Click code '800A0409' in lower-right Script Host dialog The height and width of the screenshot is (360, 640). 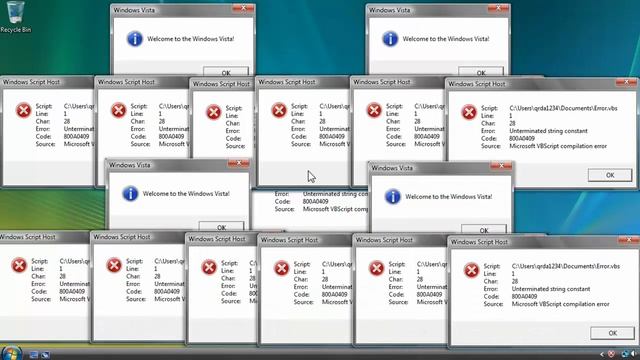coord(524,296)
